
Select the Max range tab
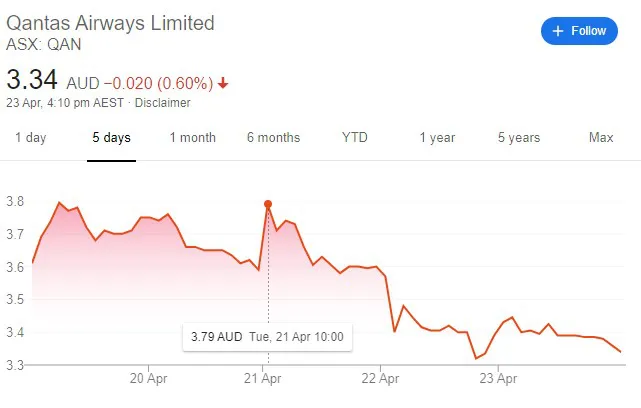tap(601, 138)
